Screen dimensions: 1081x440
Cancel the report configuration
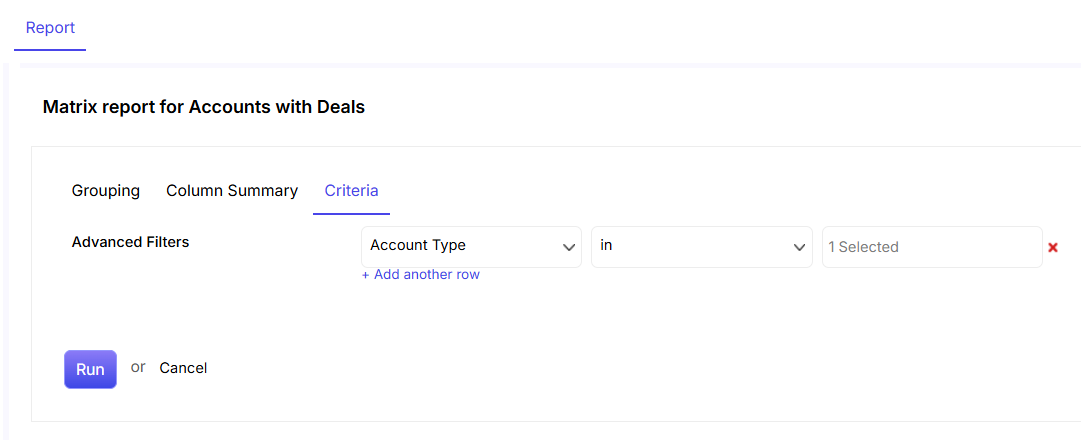click(x=183, y=368)
